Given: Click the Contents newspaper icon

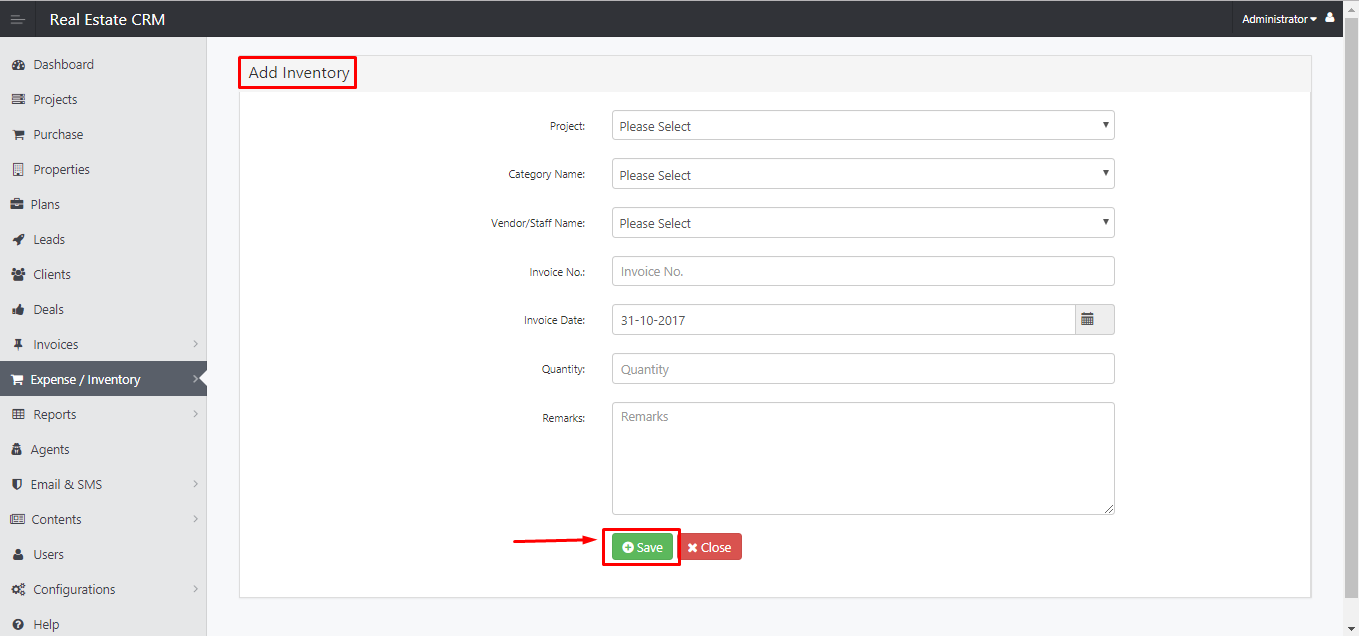Looking at the screenshot, I should [x=17, y=520].
